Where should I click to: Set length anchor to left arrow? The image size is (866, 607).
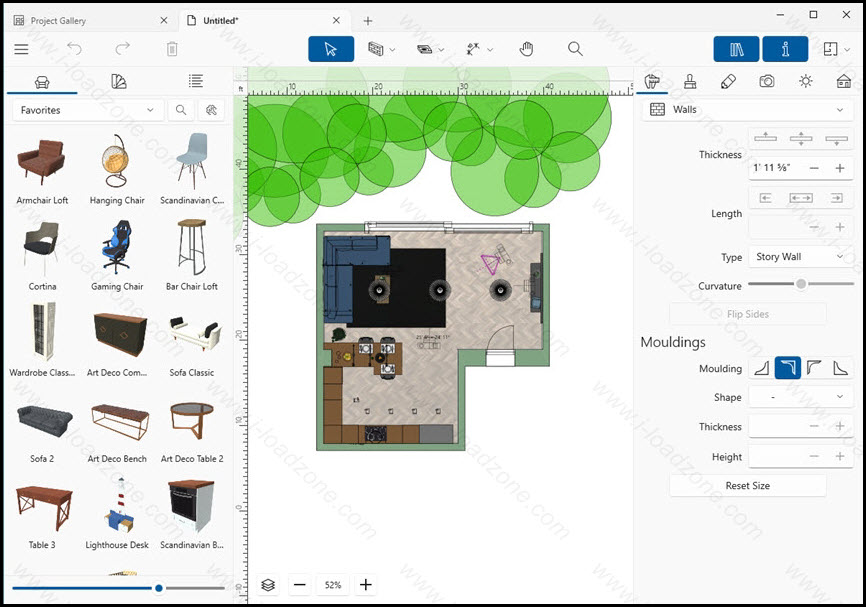(x=765, y=198)
